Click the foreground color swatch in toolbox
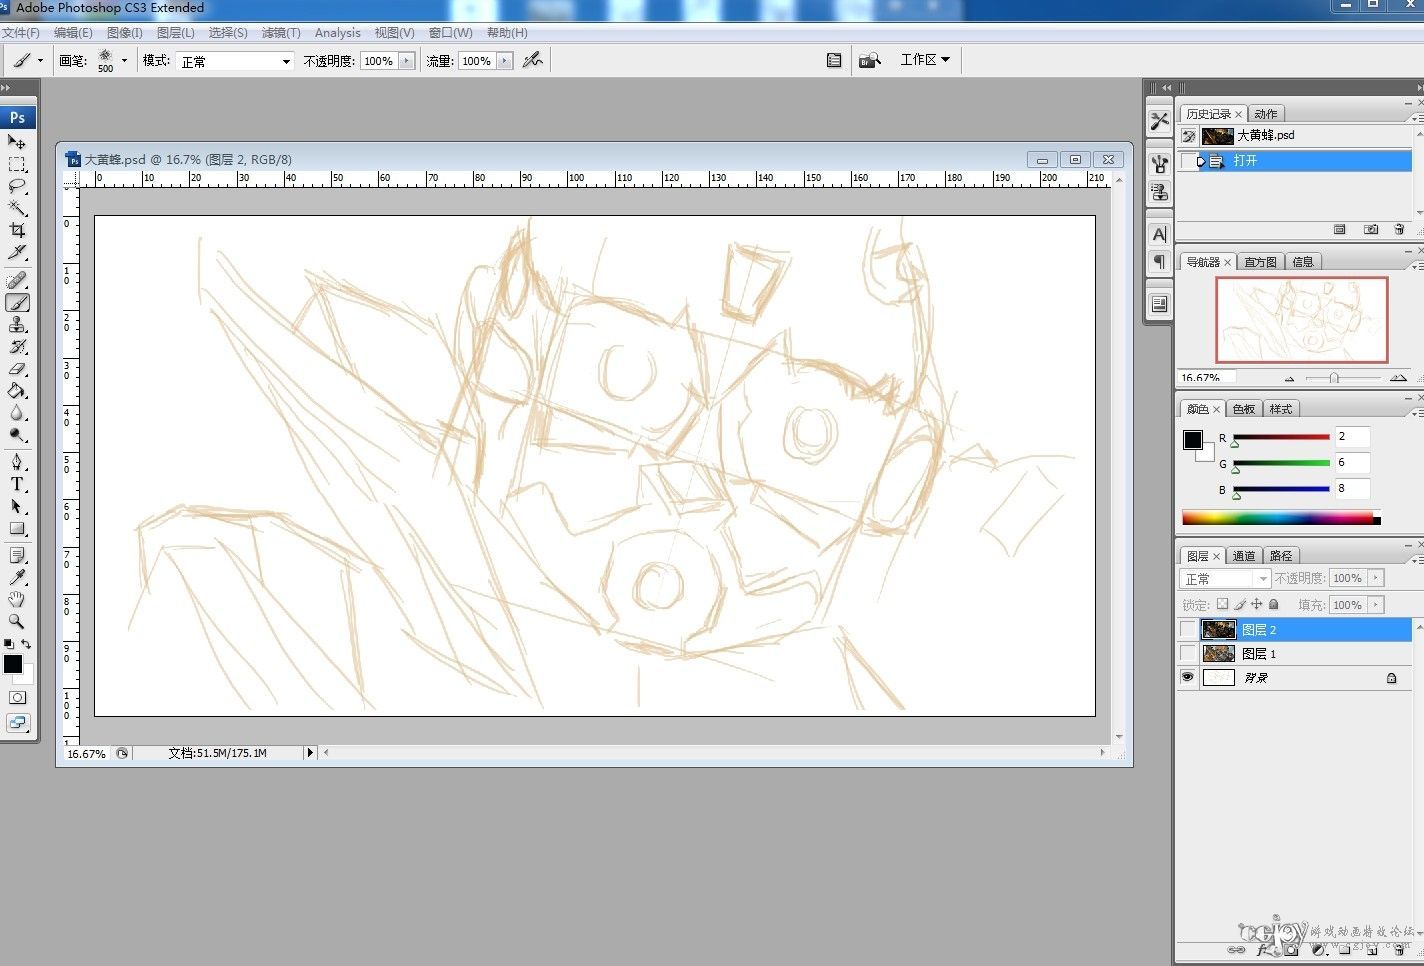Image resolution: width=1424 pixels, height=966 pixels. [x=12, y=664]
